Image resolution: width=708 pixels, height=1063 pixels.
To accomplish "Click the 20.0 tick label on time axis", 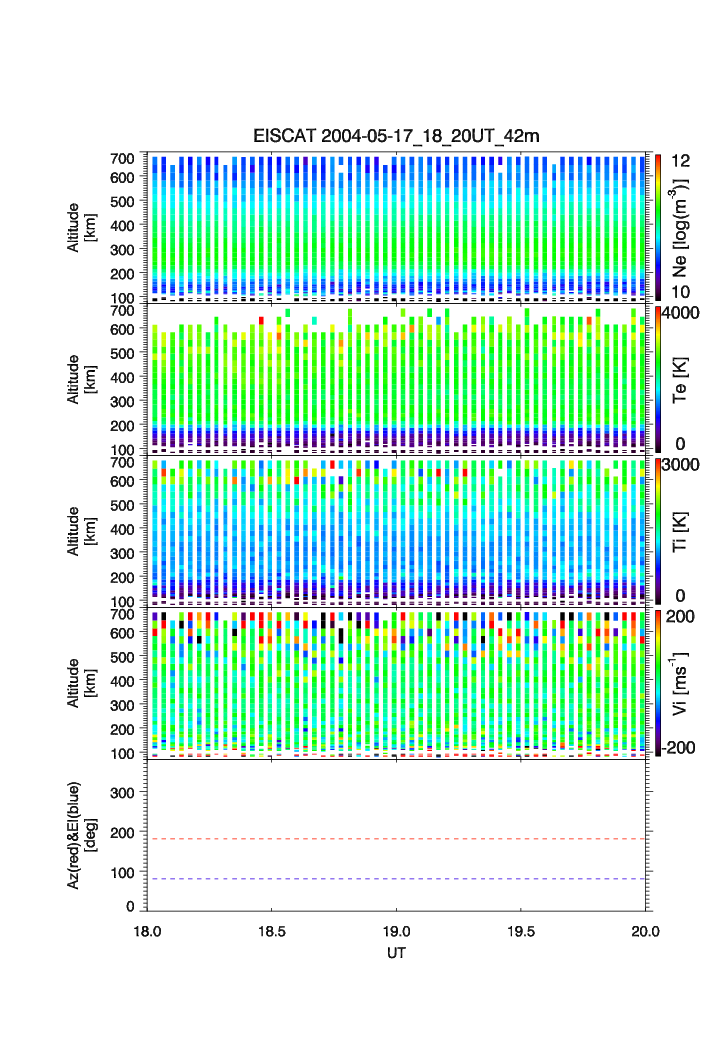I will pyautogui.click(x=645, y=930).
